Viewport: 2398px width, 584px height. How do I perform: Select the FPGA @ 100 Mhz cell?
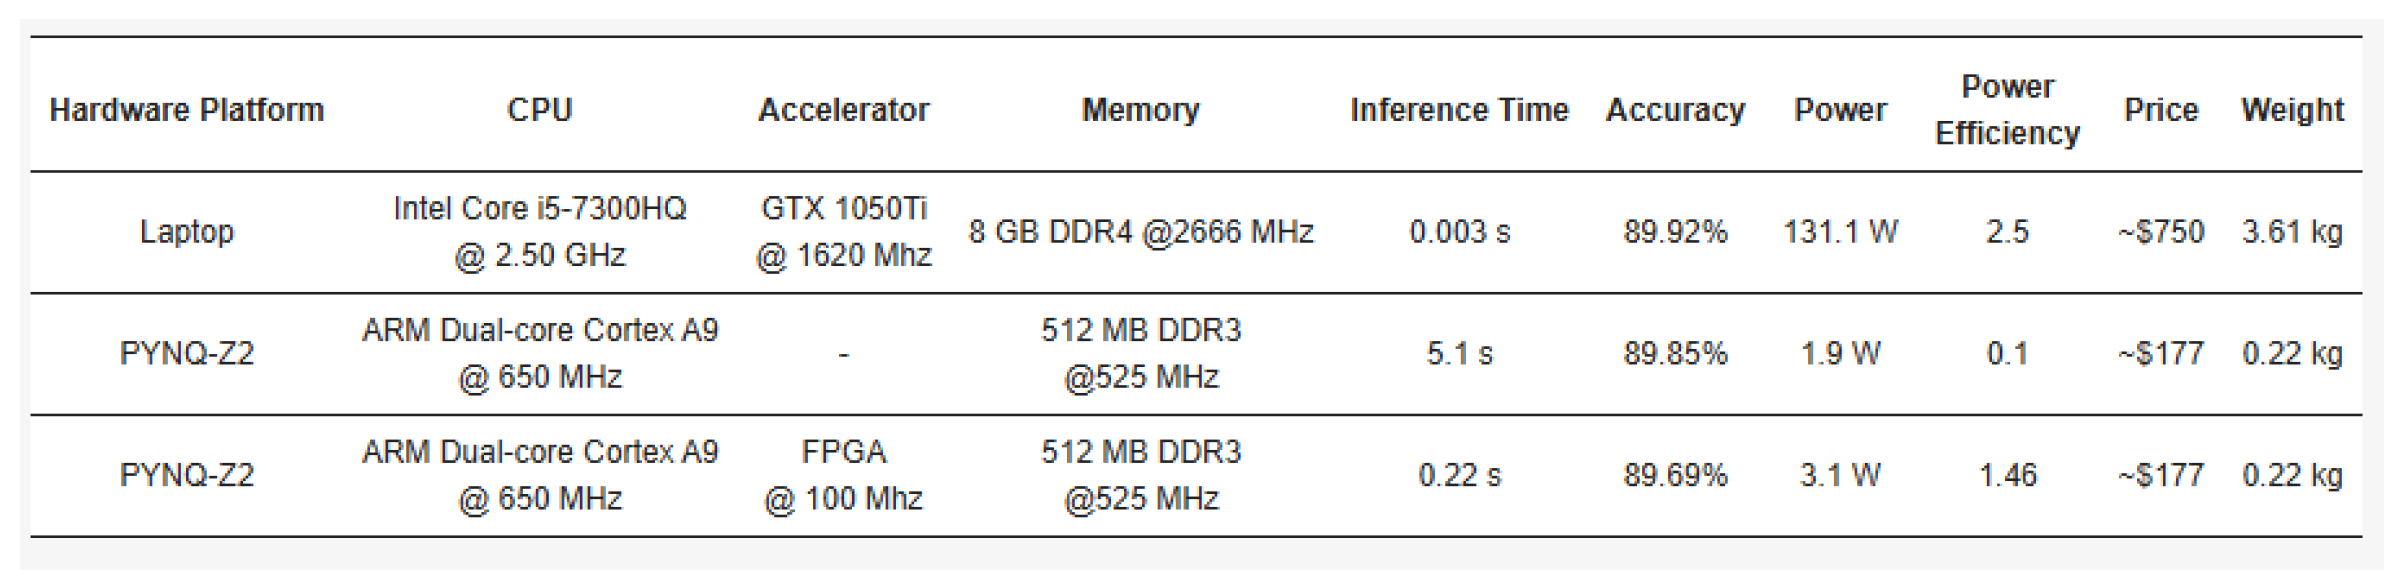click(843, 475)
